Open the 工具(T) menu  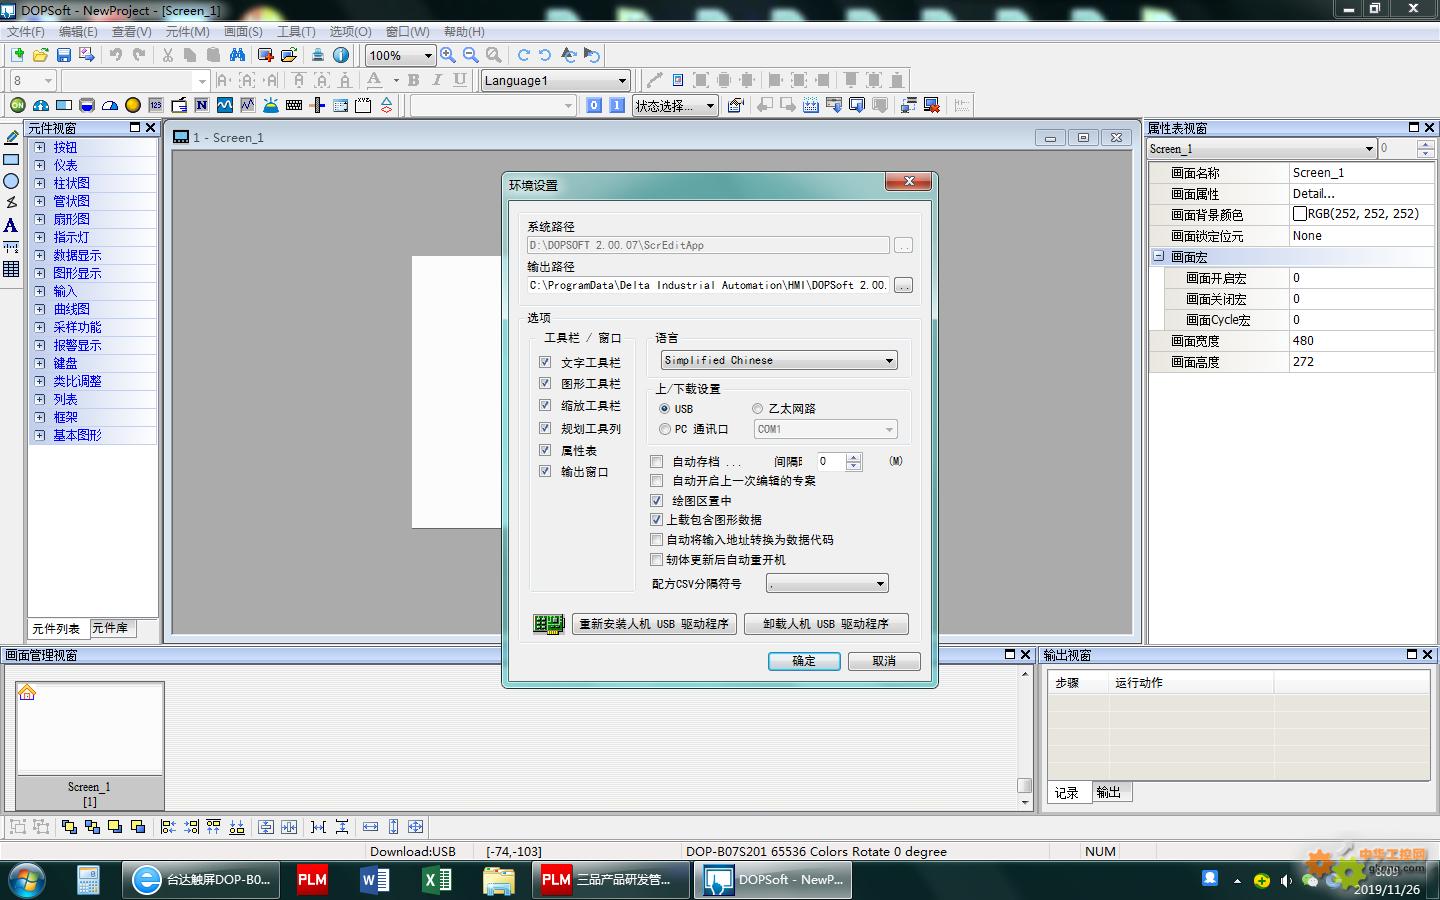(296, 31)
